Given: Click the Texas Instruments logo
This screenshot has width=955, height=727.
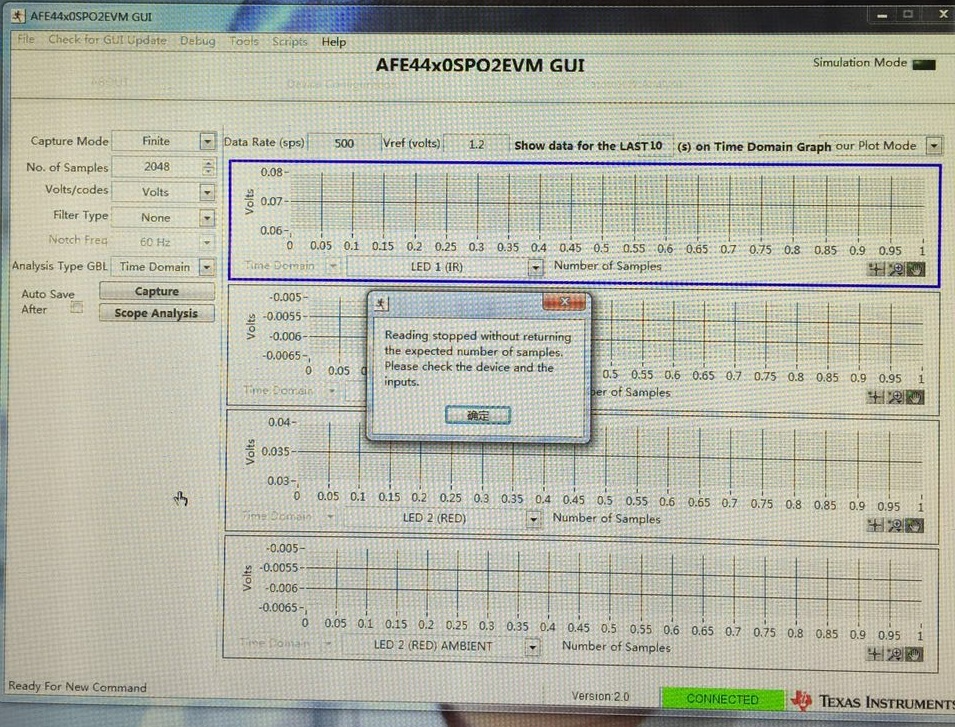Looking at the screenshot, I should (x=872, y=702).
